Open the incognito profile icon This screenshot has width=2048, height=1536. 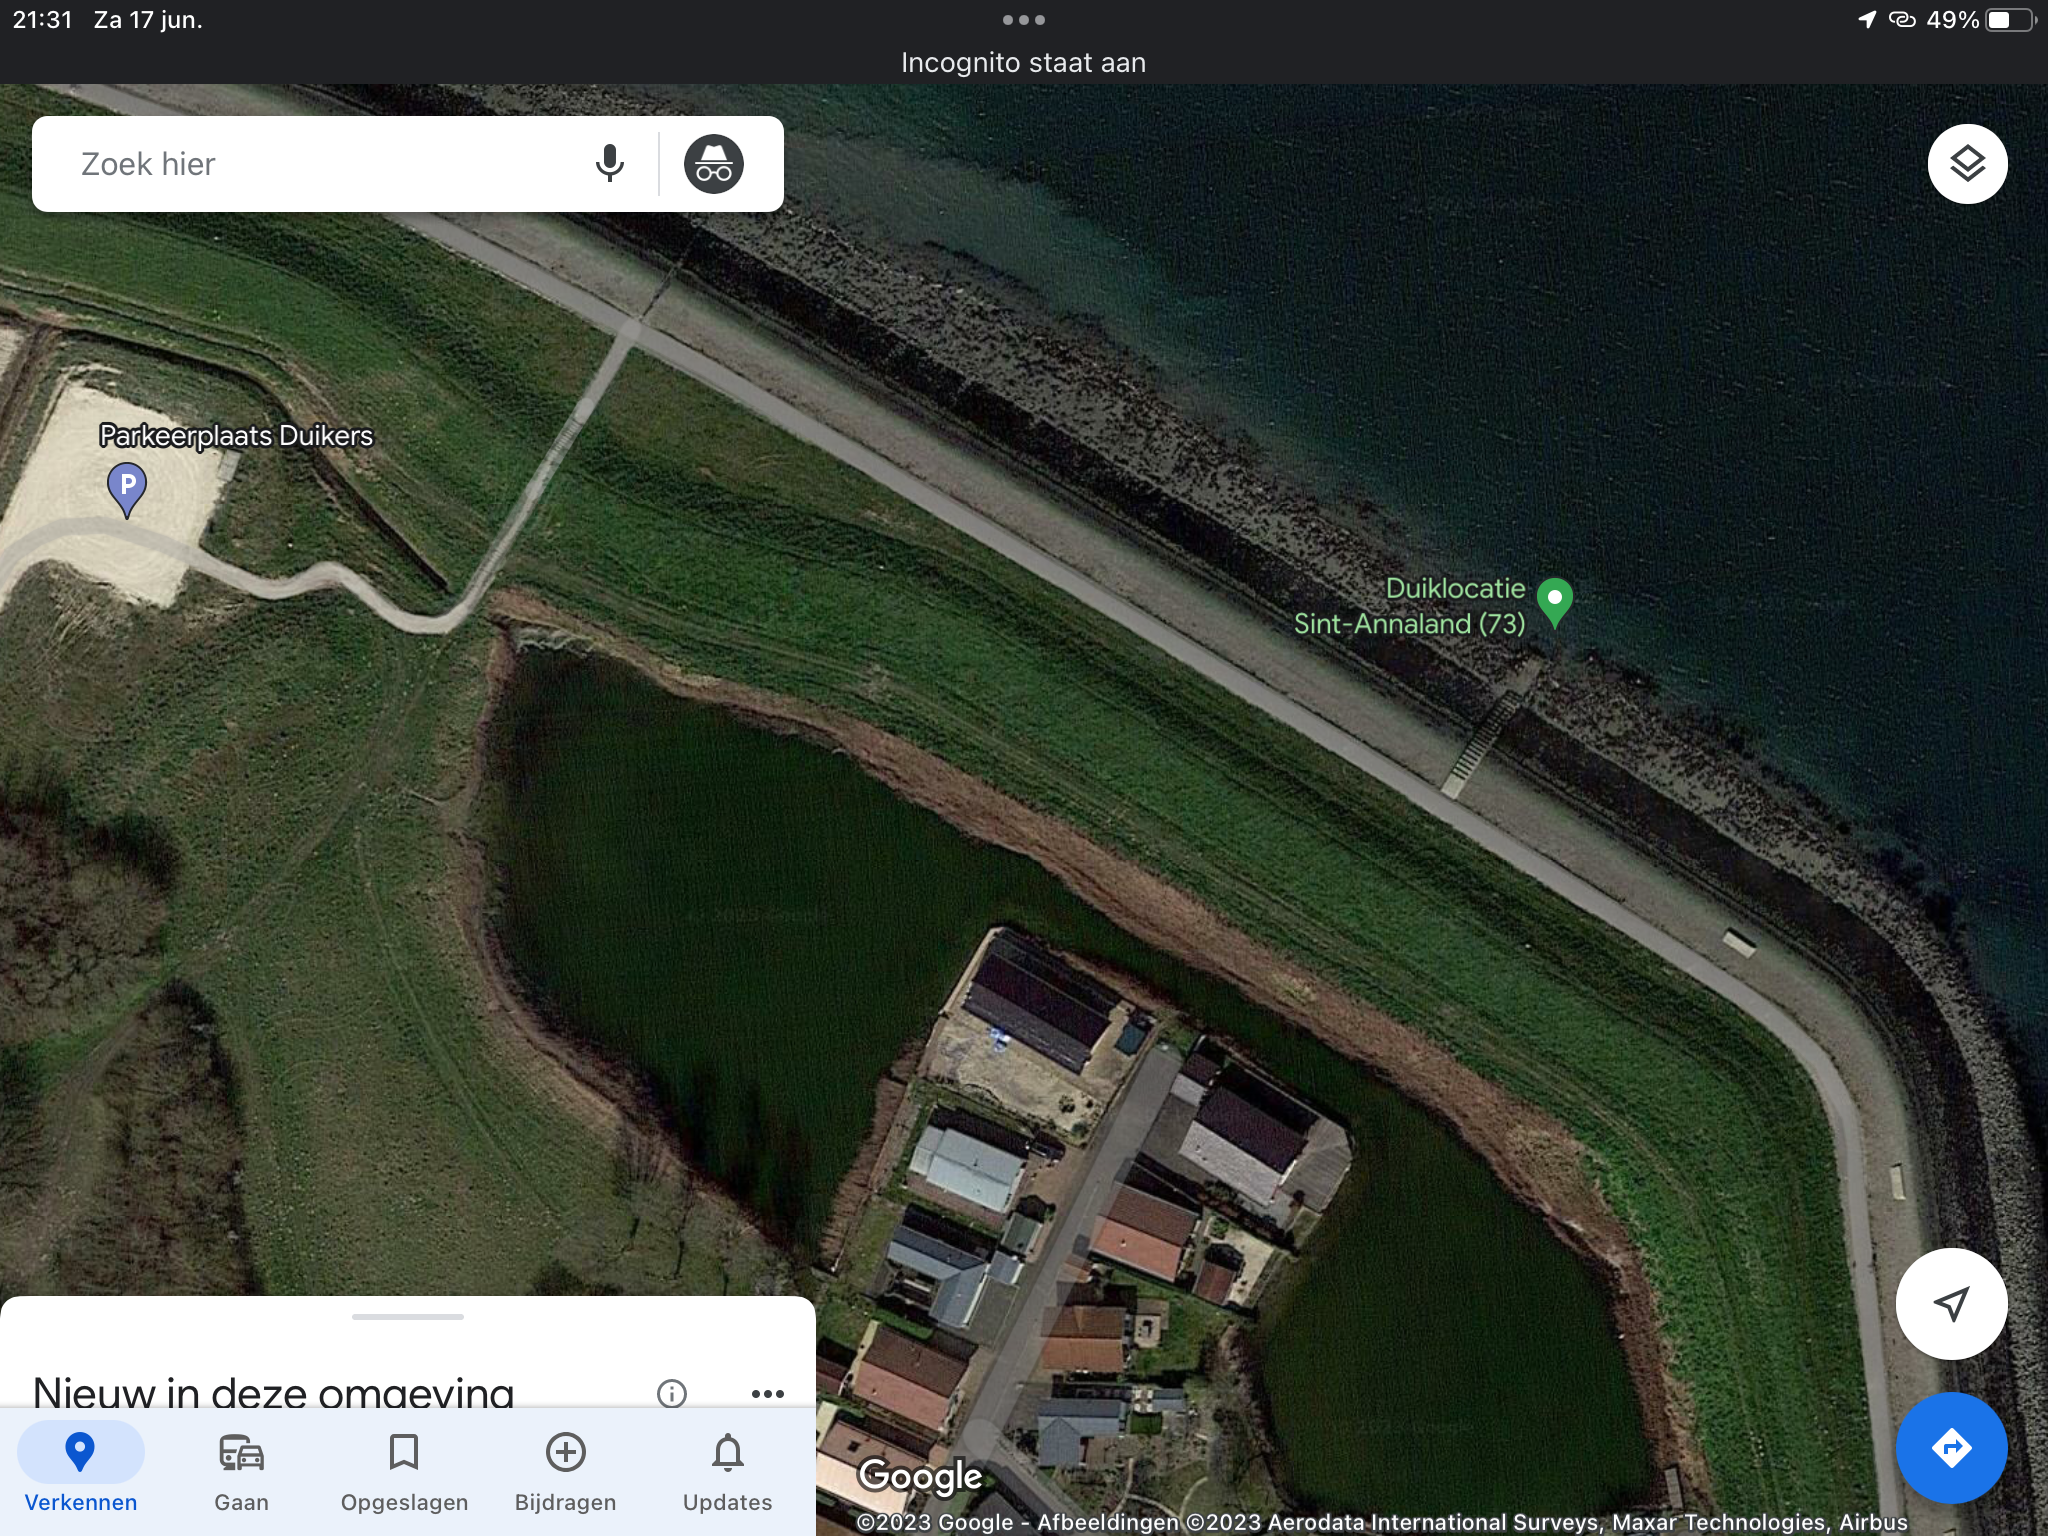coord(713,164)
